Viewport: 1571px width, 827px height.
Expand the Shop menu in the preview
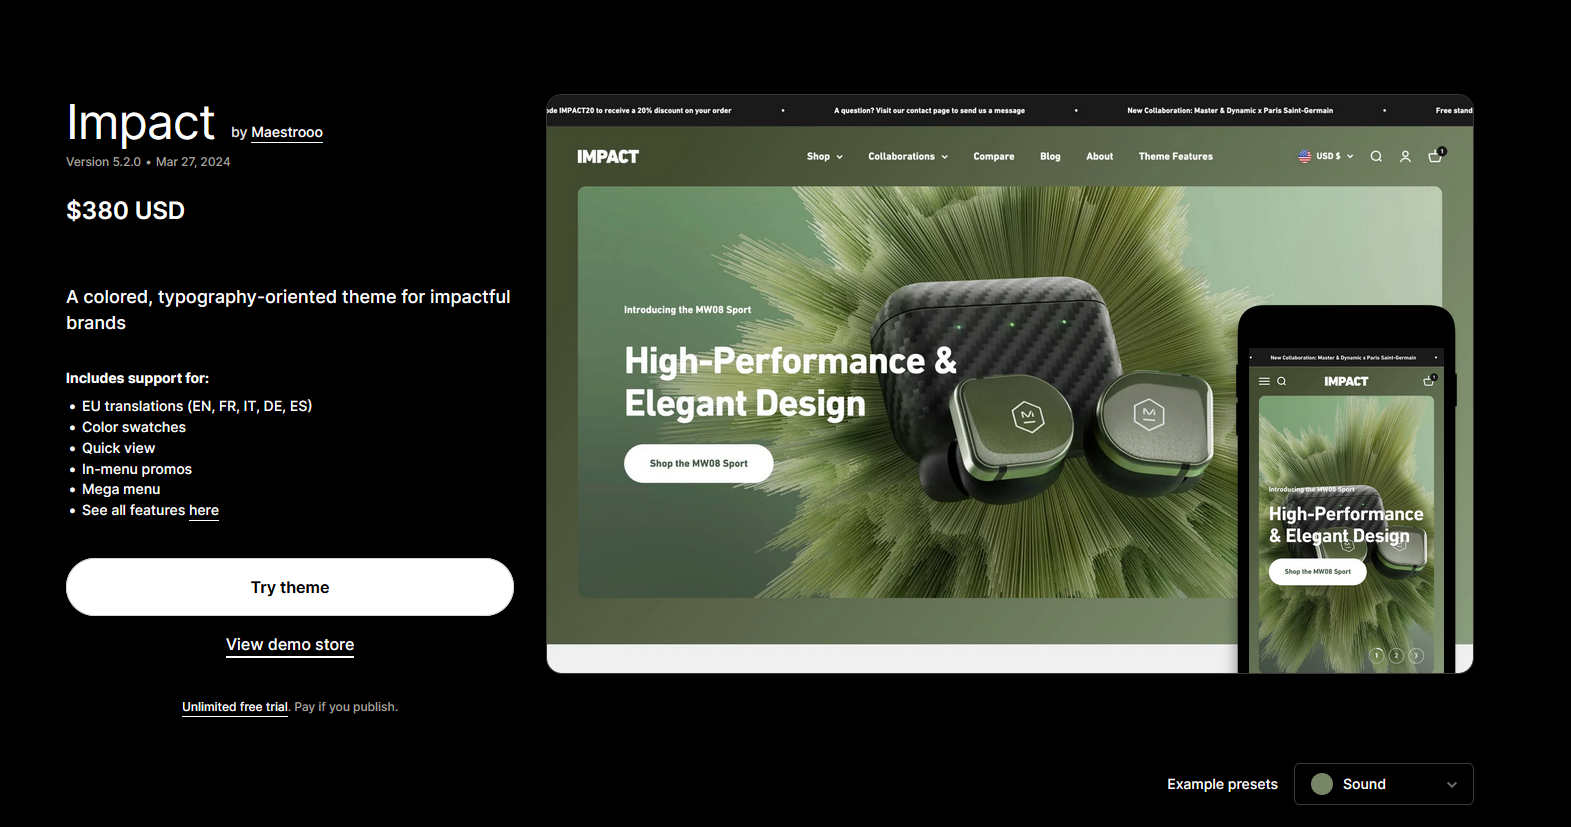[825, 156]
